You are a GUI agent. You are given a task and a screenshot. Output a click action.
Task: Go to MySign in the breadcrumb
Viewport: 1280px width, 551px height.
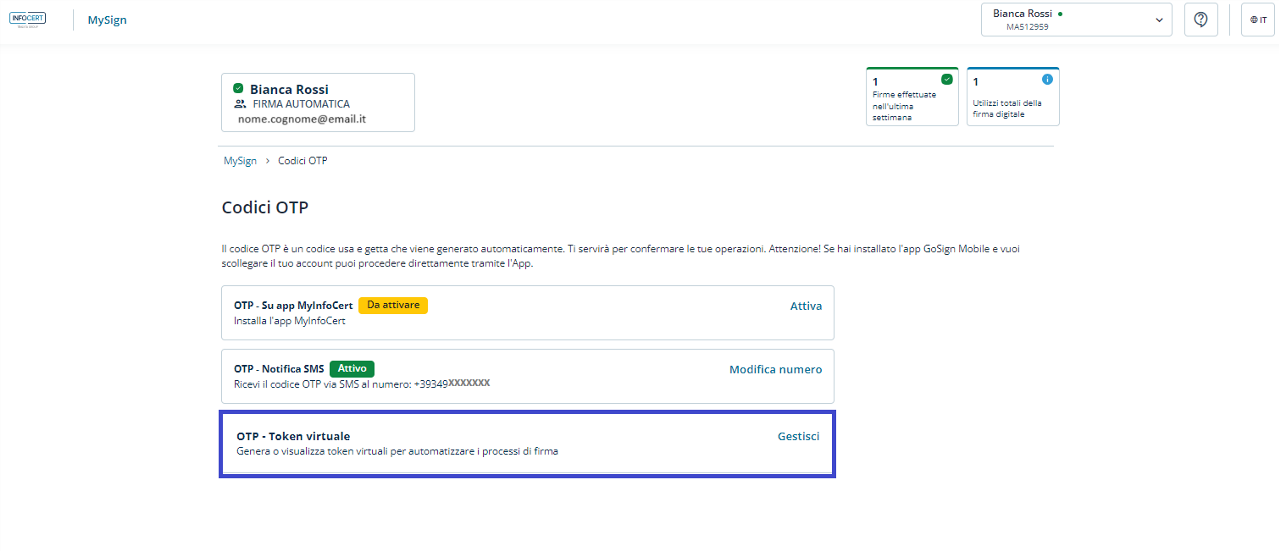239,161
